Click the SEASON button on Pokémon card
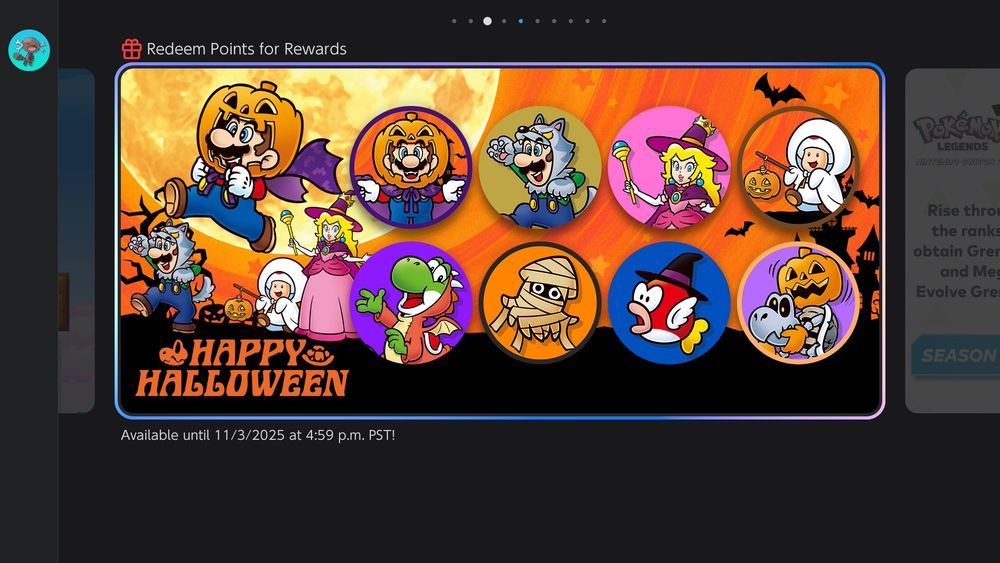This screenshot has width=1000, height=563. [956, 356]
